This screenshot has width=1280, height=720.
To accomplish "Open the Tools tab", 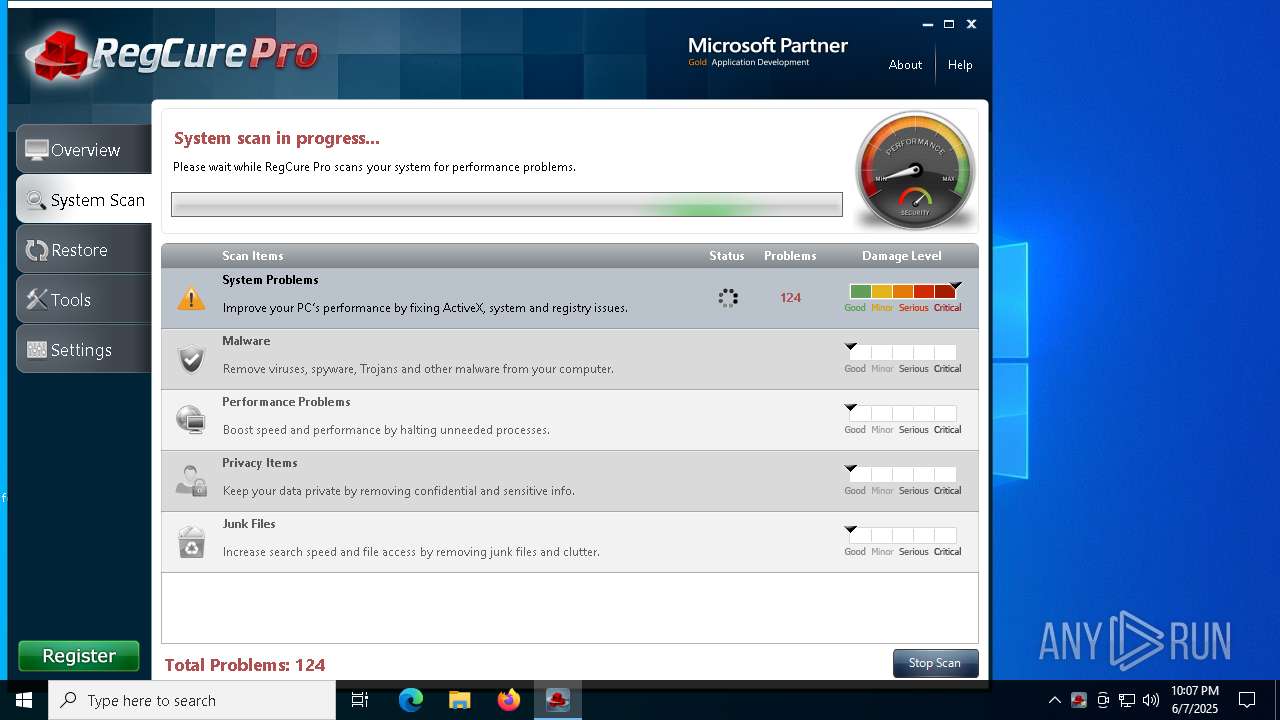I will [84, 299].
